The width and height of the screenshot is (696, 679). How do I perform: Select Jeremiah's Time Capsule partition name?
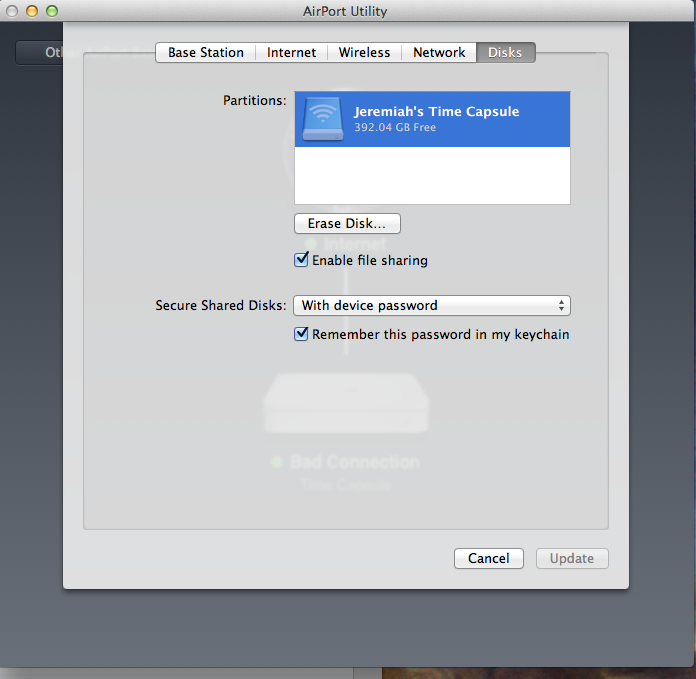pos(436,111)
